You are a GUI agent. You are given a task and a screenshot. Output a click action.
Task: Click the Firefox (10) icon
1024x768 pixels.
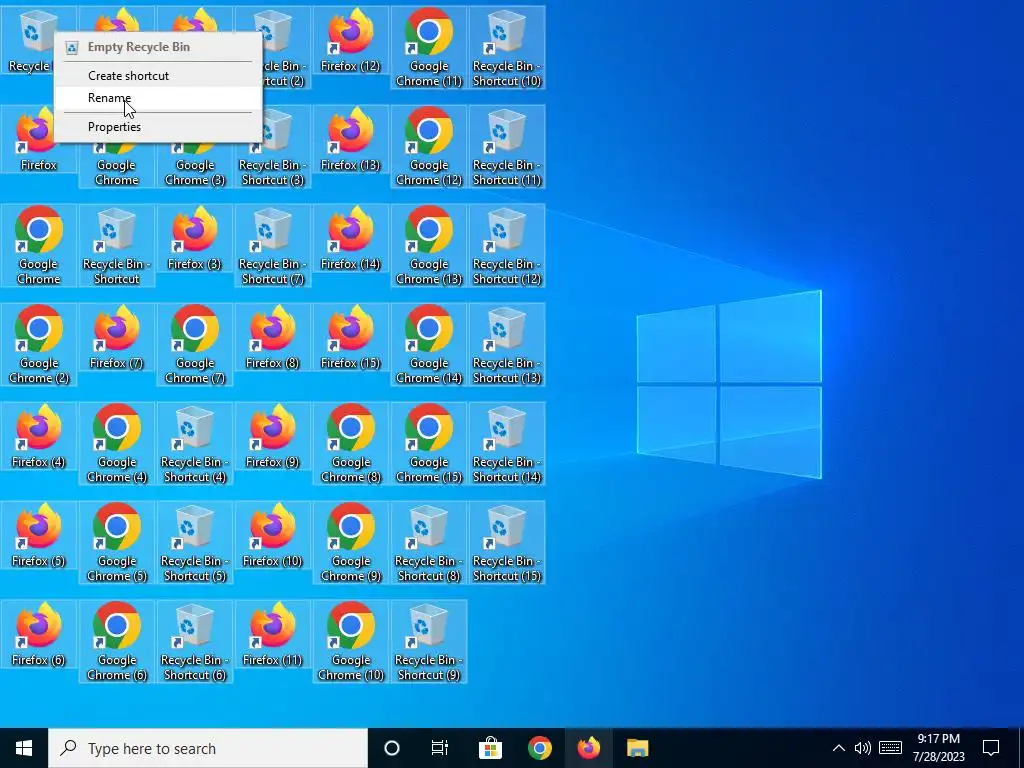pyautogui.click(x=273, y=536)
